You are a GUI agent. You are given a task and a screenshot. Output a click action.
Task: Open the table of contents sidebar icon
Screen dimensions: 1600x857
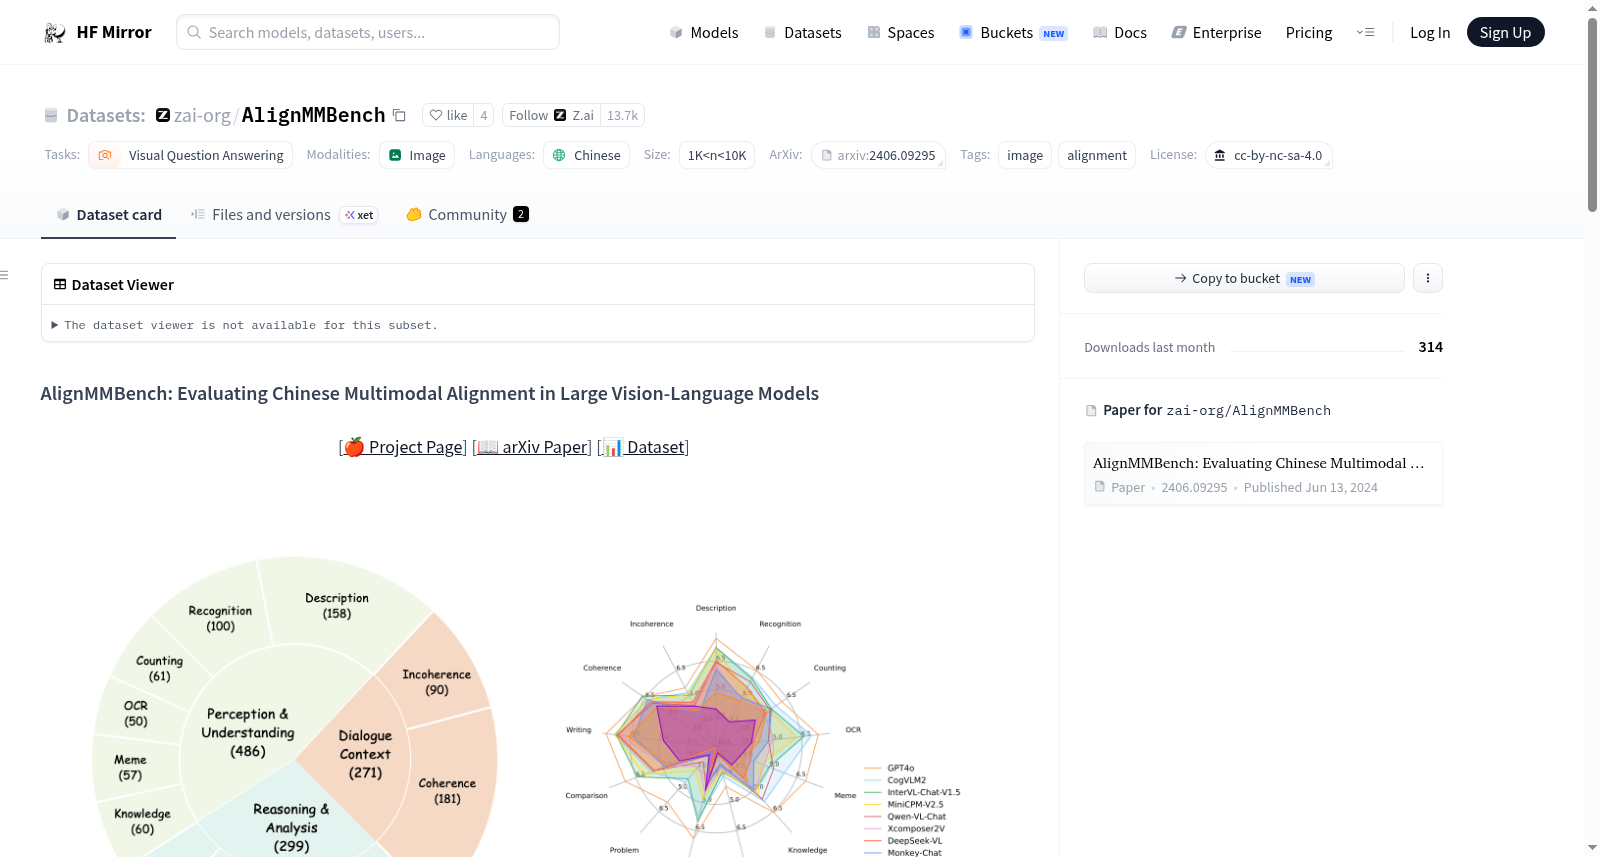(x=4, y=275)
